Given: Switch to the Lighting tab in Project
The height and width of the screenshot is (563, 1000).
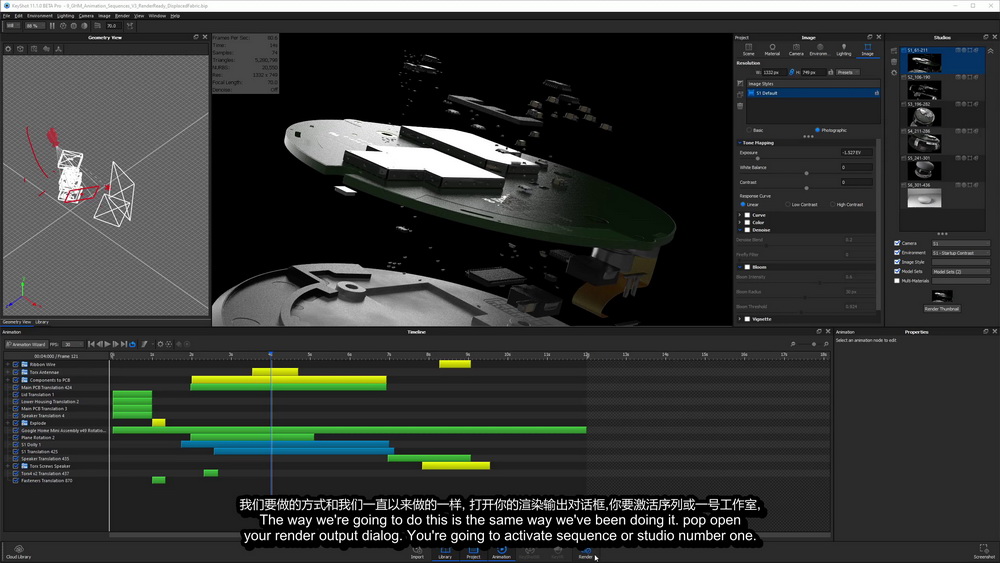Looking at the screenshot, I should point(844,50).
